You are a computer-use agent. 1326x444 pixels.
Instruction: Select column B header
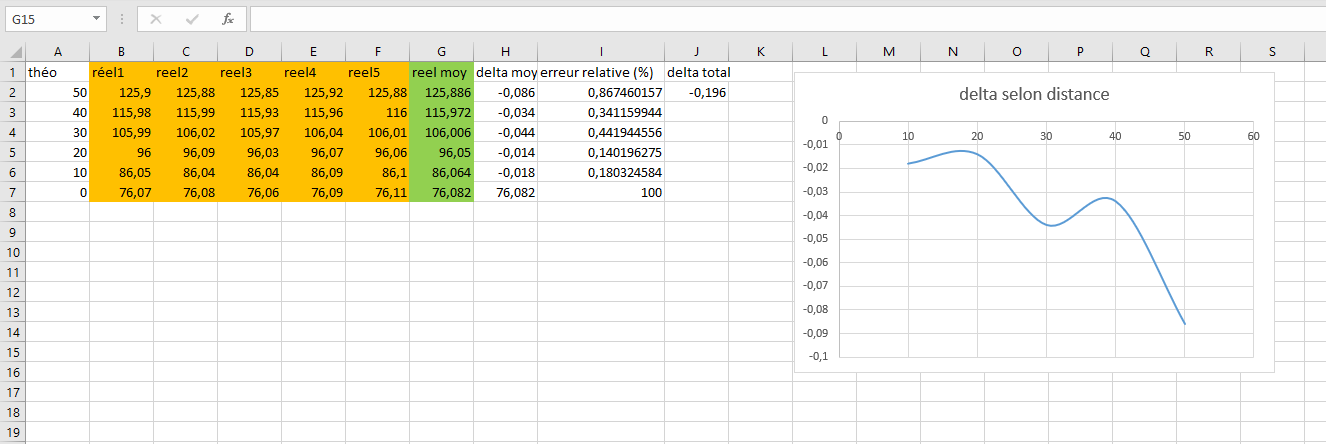coord(121,52)
